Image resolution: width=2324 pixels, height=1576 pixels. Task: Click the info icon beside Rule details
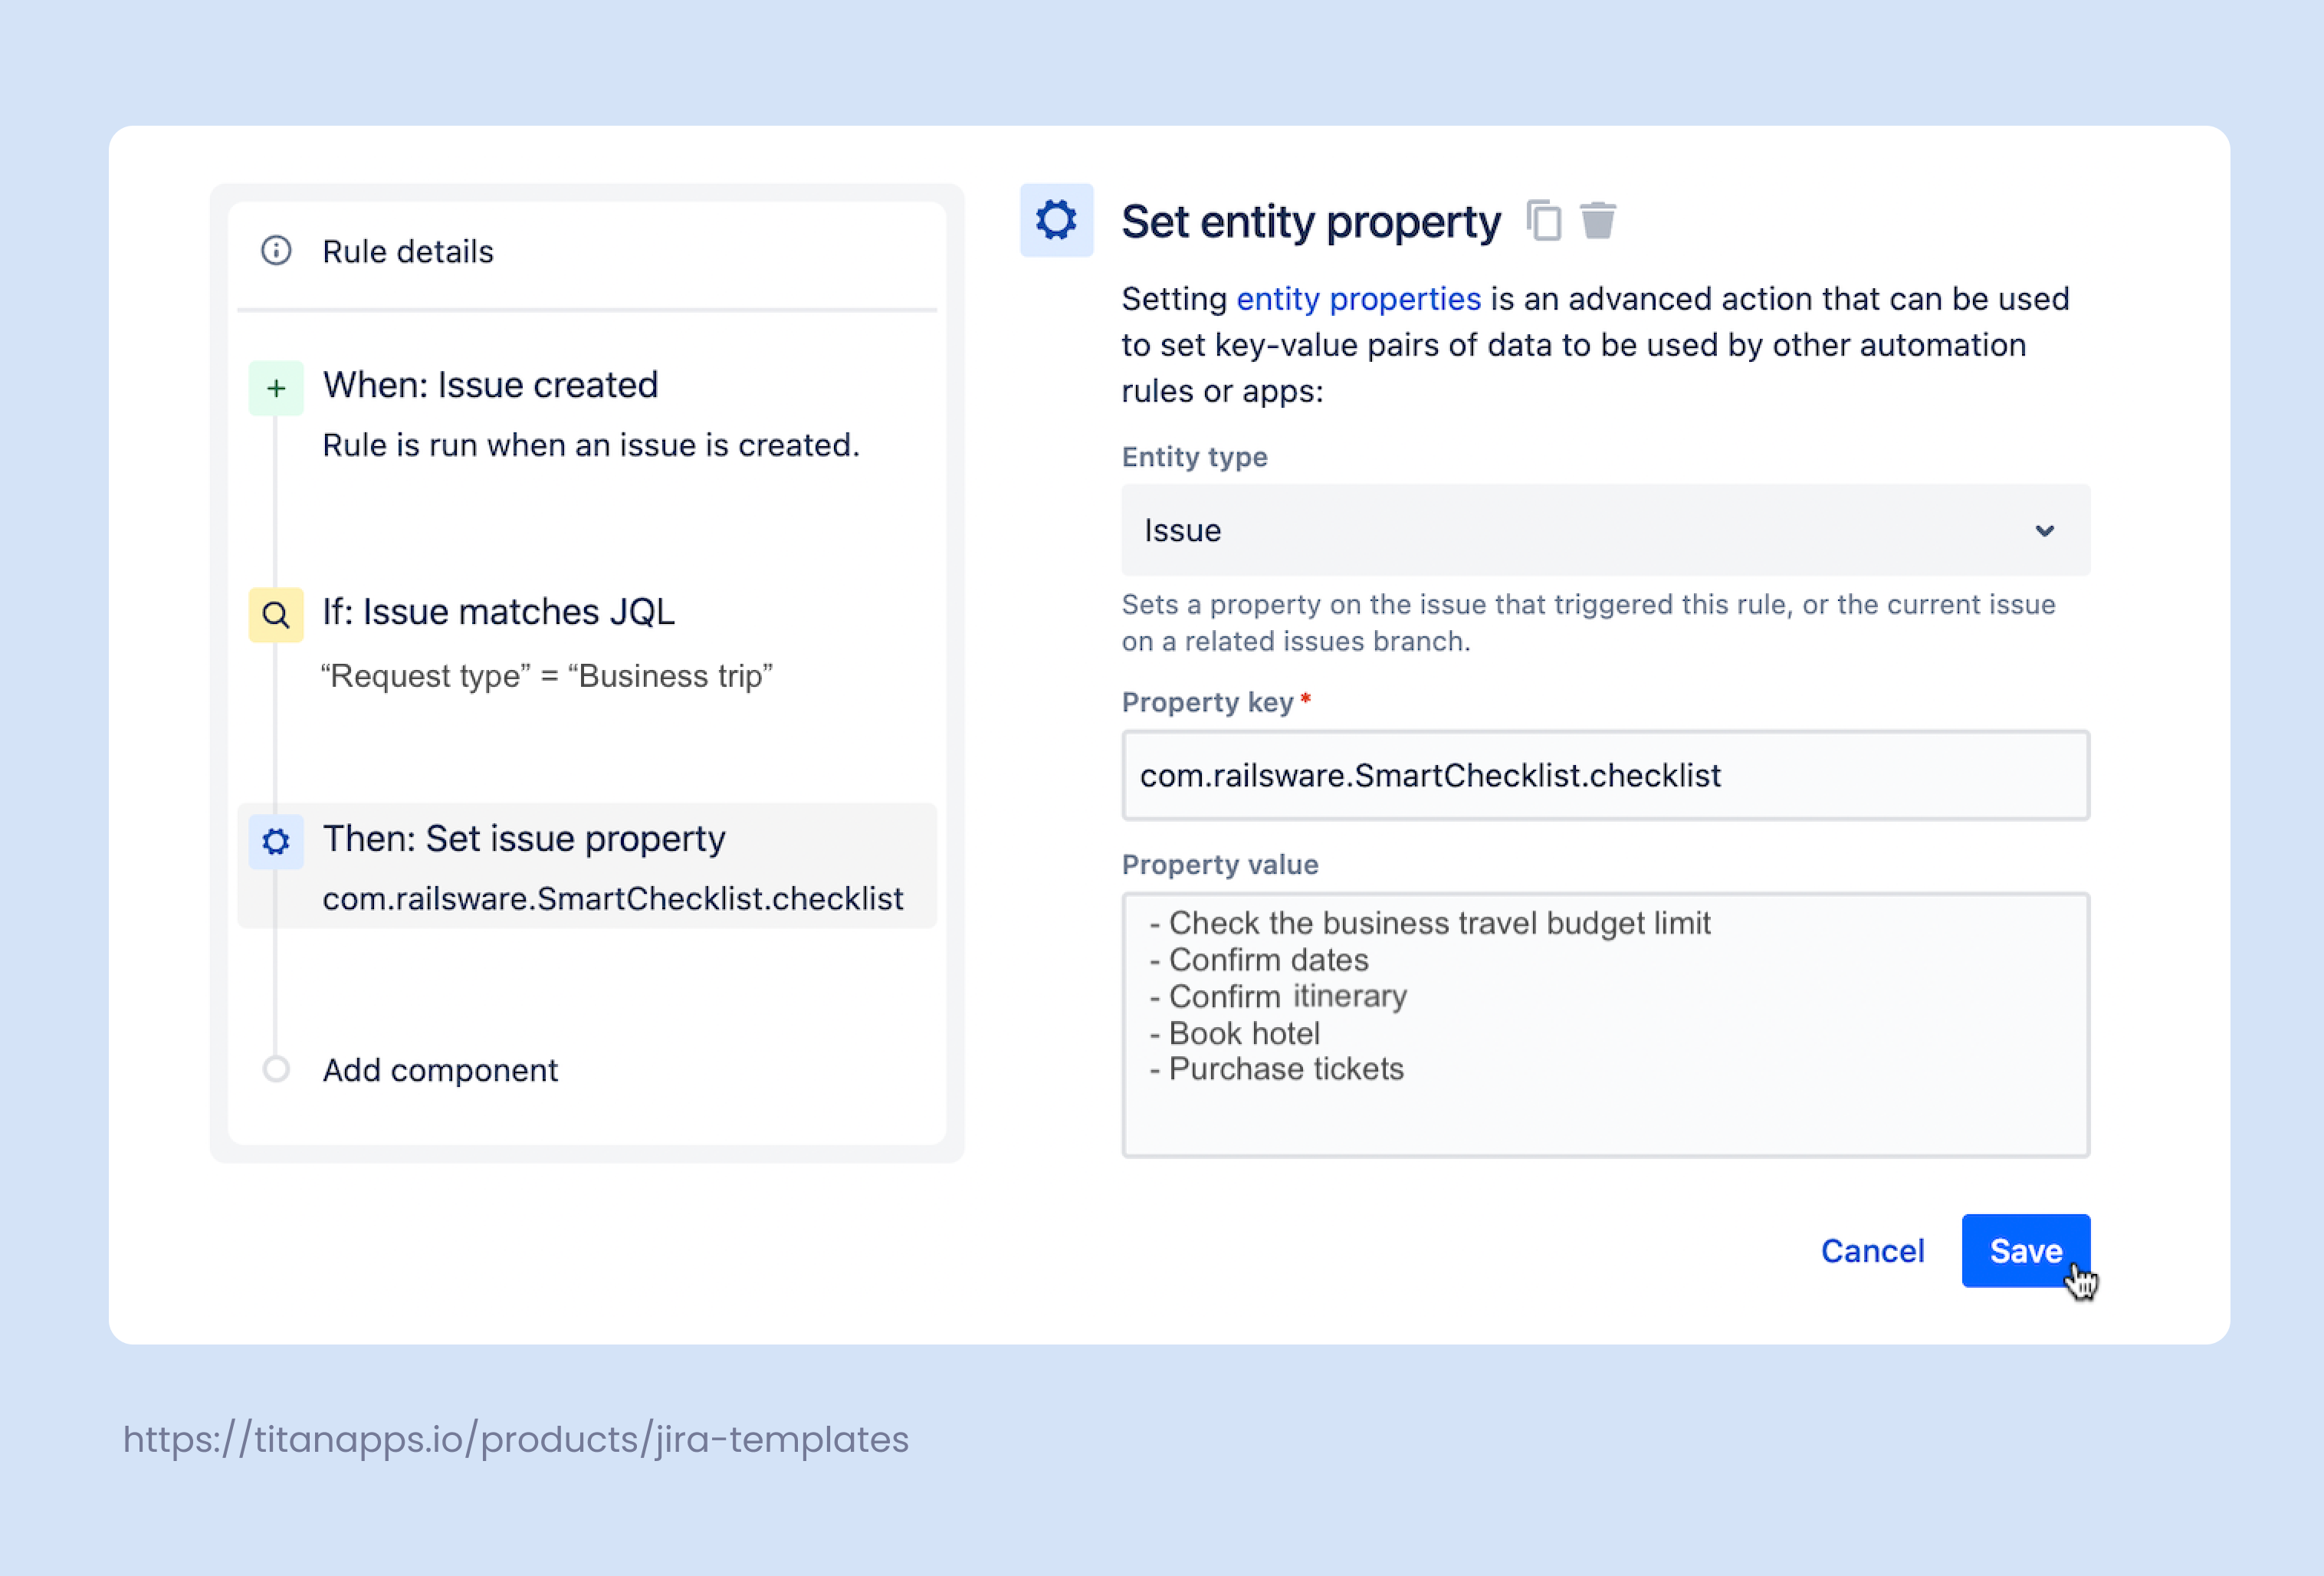277,251
